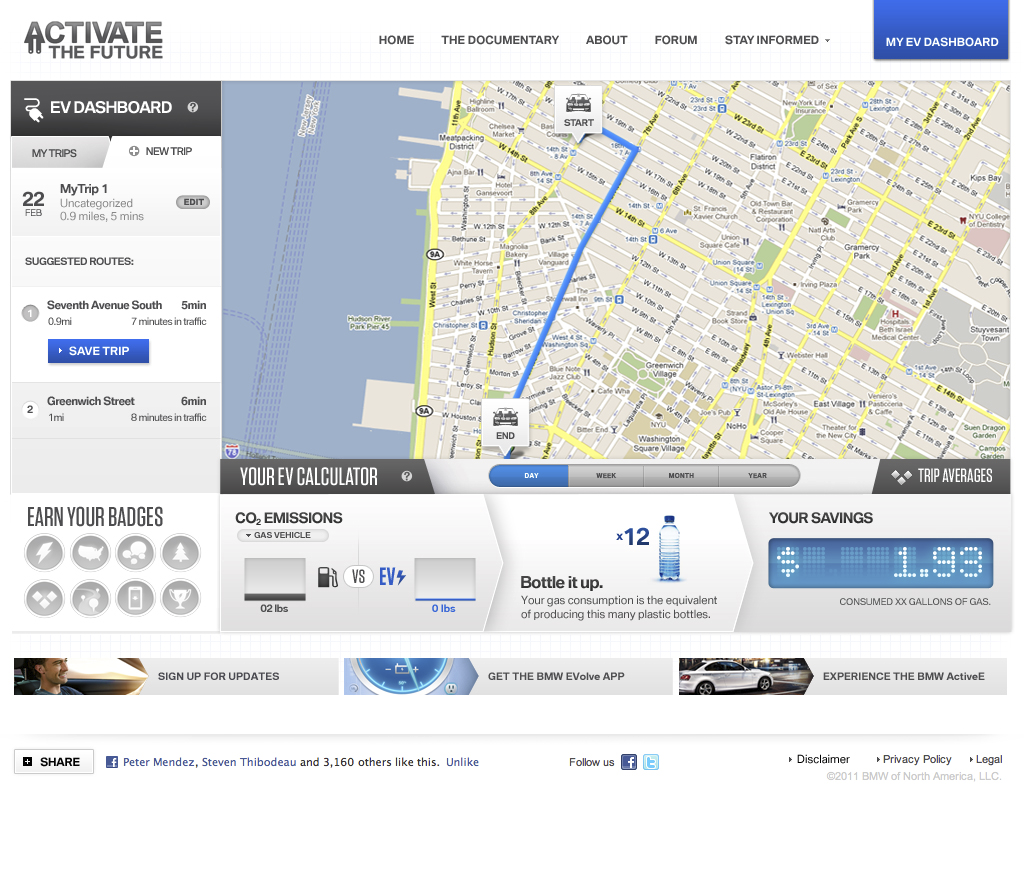The width and height of the screenshot is (1024, 870).
Task: Open the New Trip tab
Action: pyautogui.click(x=161, y=152)
